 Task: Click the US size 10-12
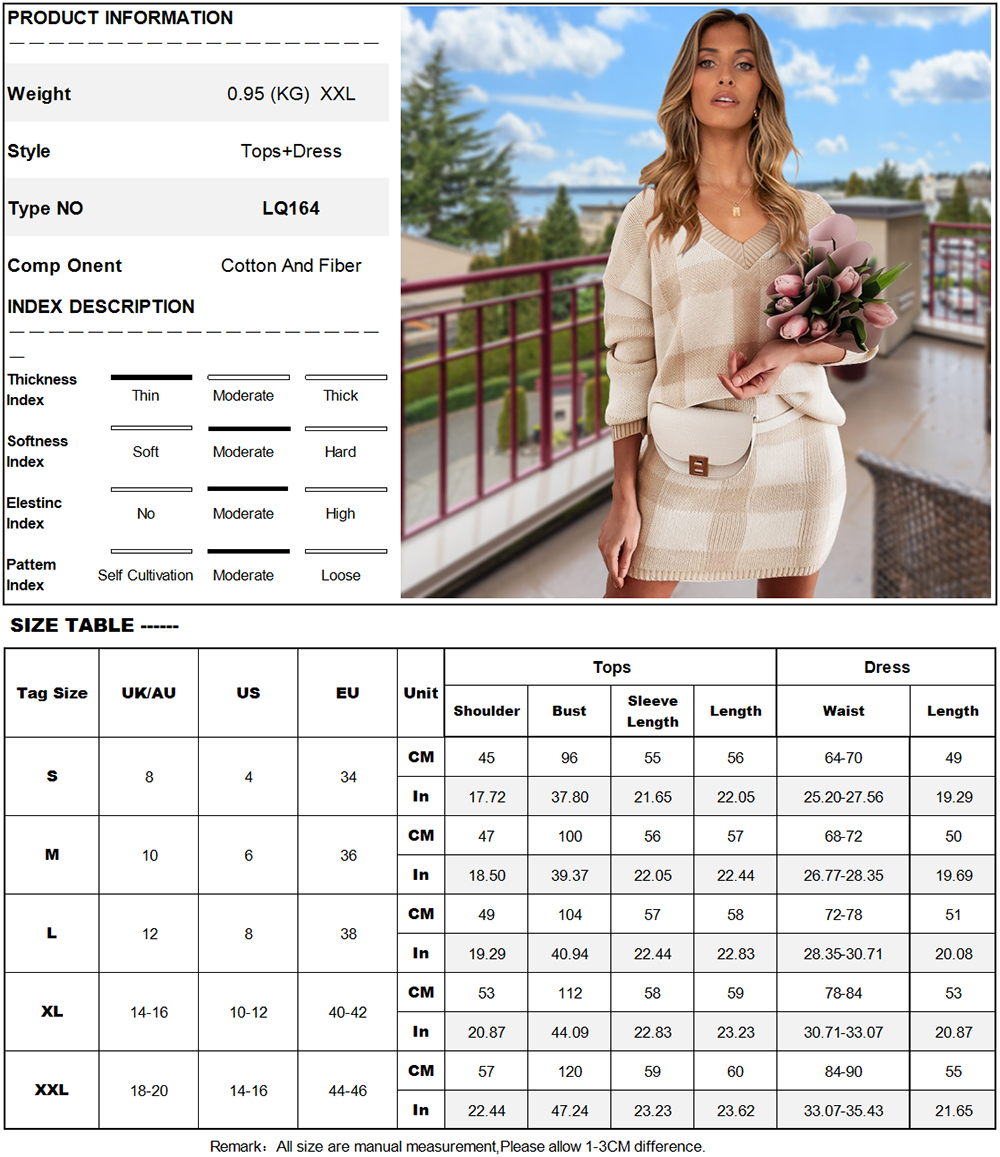(248, 1012)
